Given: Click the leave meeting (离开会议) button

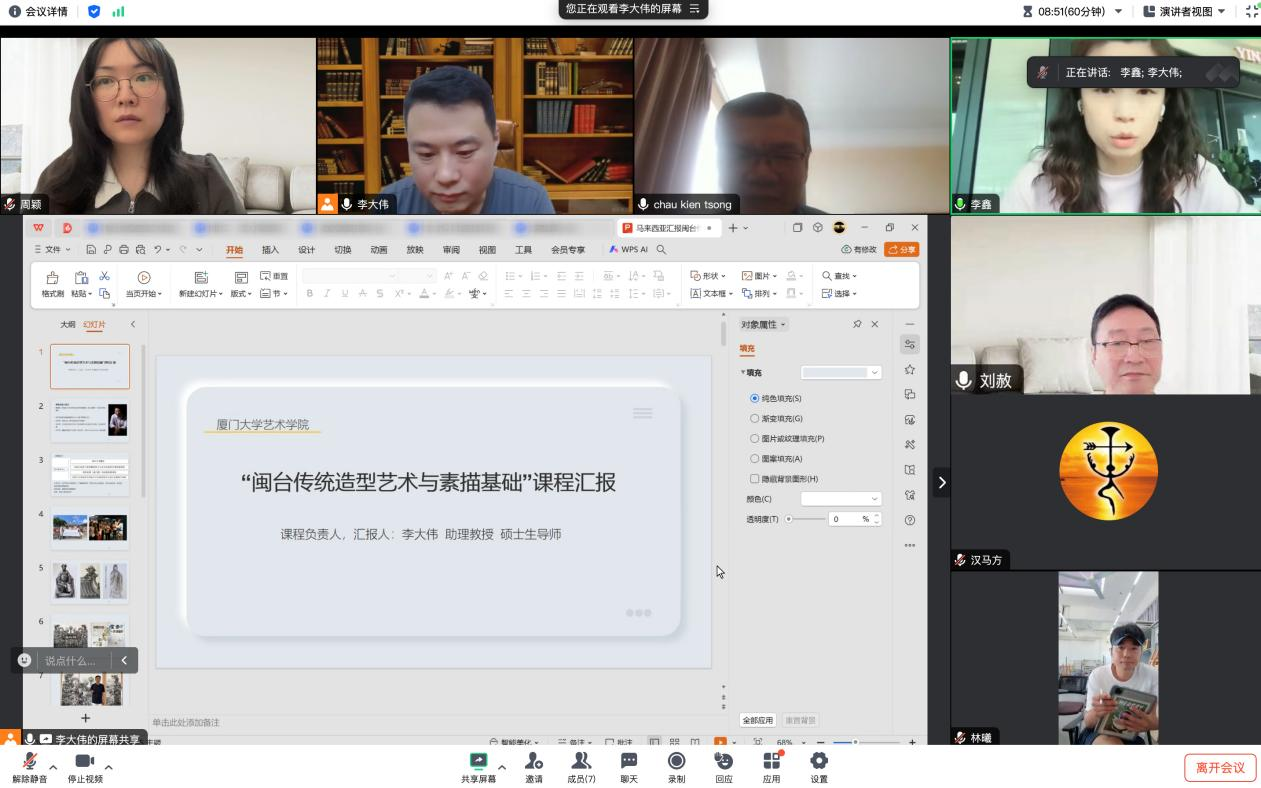Looking at the screenshot, I should [x=1219, y=767].
